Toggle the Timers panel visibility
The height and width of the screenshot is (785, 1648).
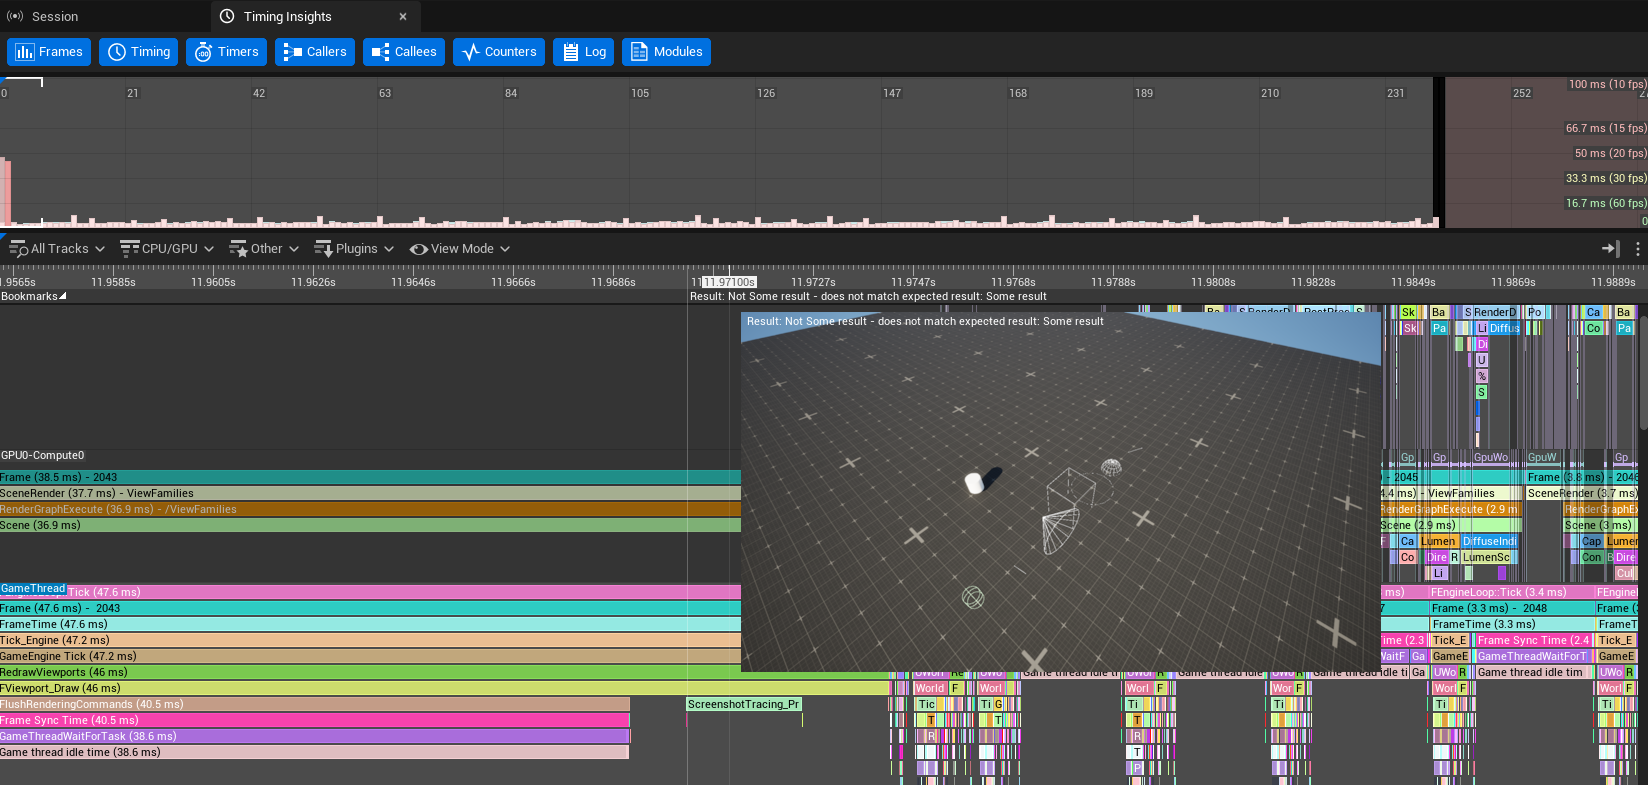226,52
